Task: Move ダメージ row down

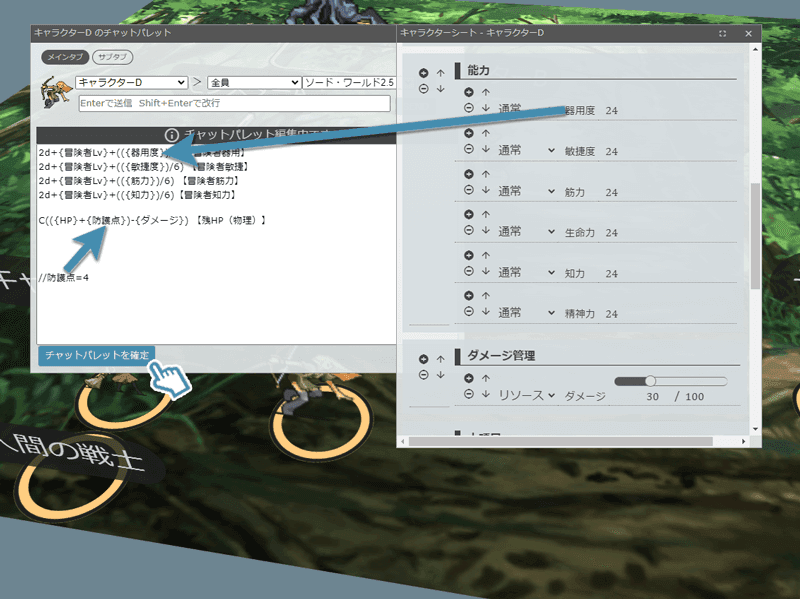Action: coord(486,394)
